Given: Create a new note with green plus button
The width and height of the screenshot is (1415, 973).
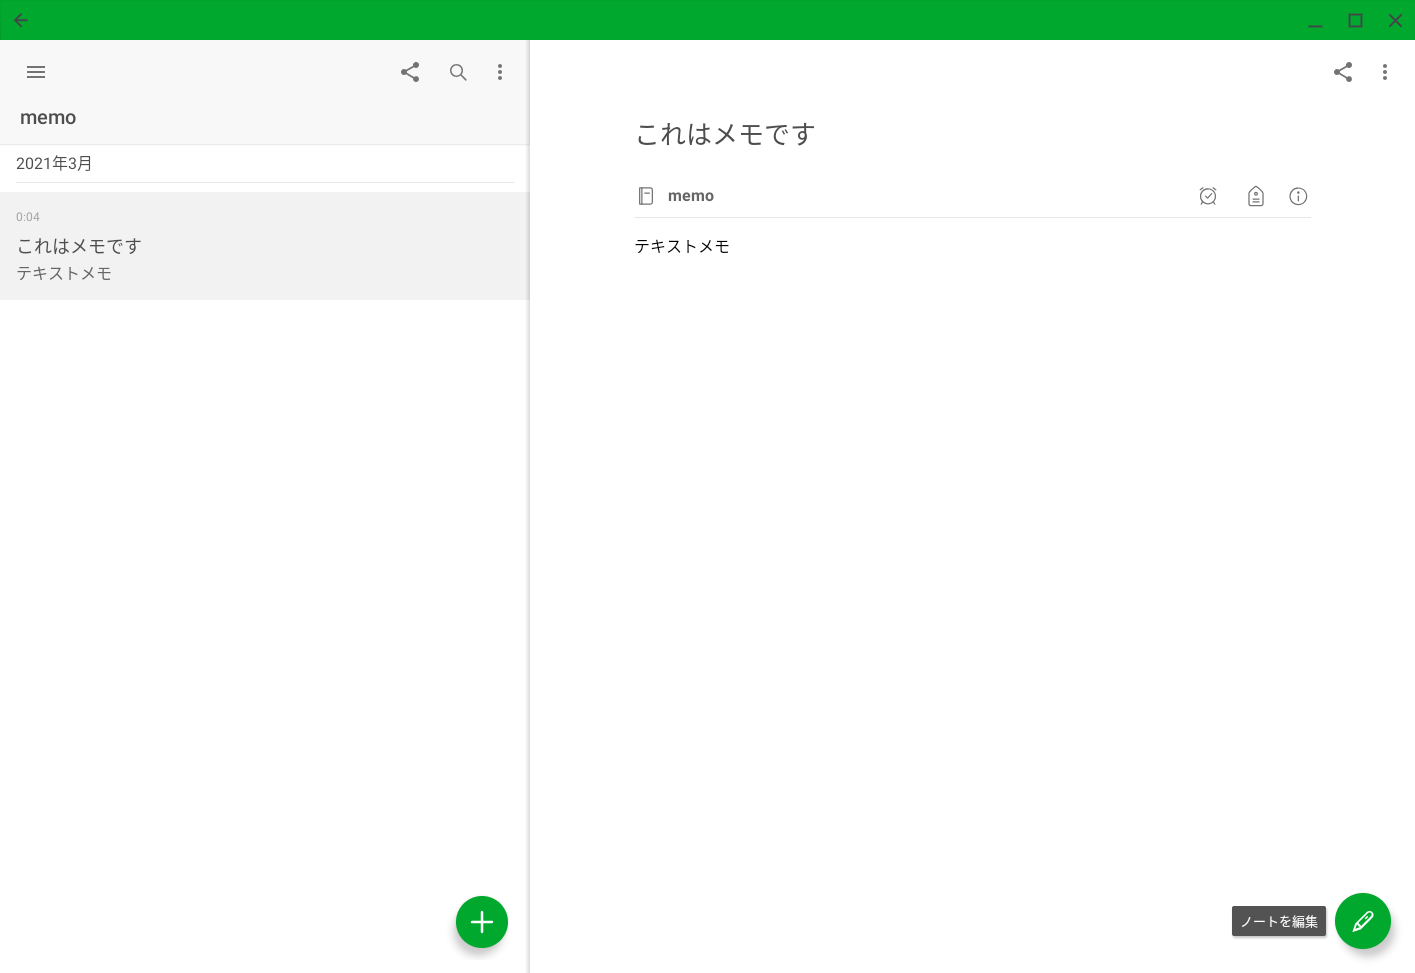Looking at the screenshot, I should coord(482,922).
